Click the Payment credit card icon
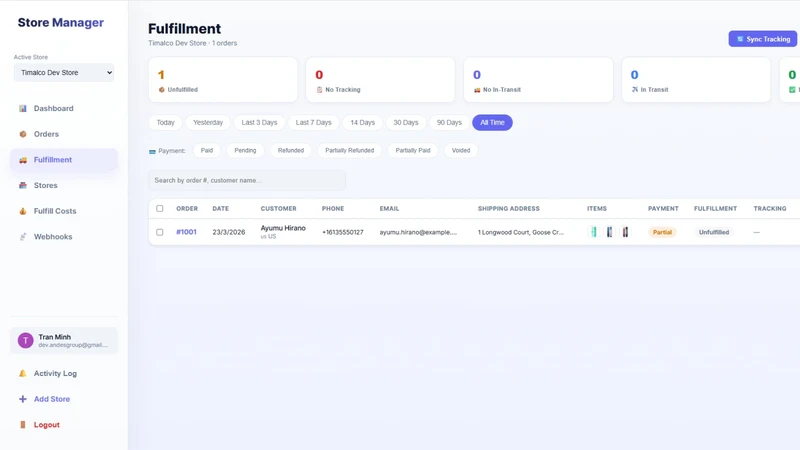800x450 pixels. pyautogui.click(x=152, y=152)
